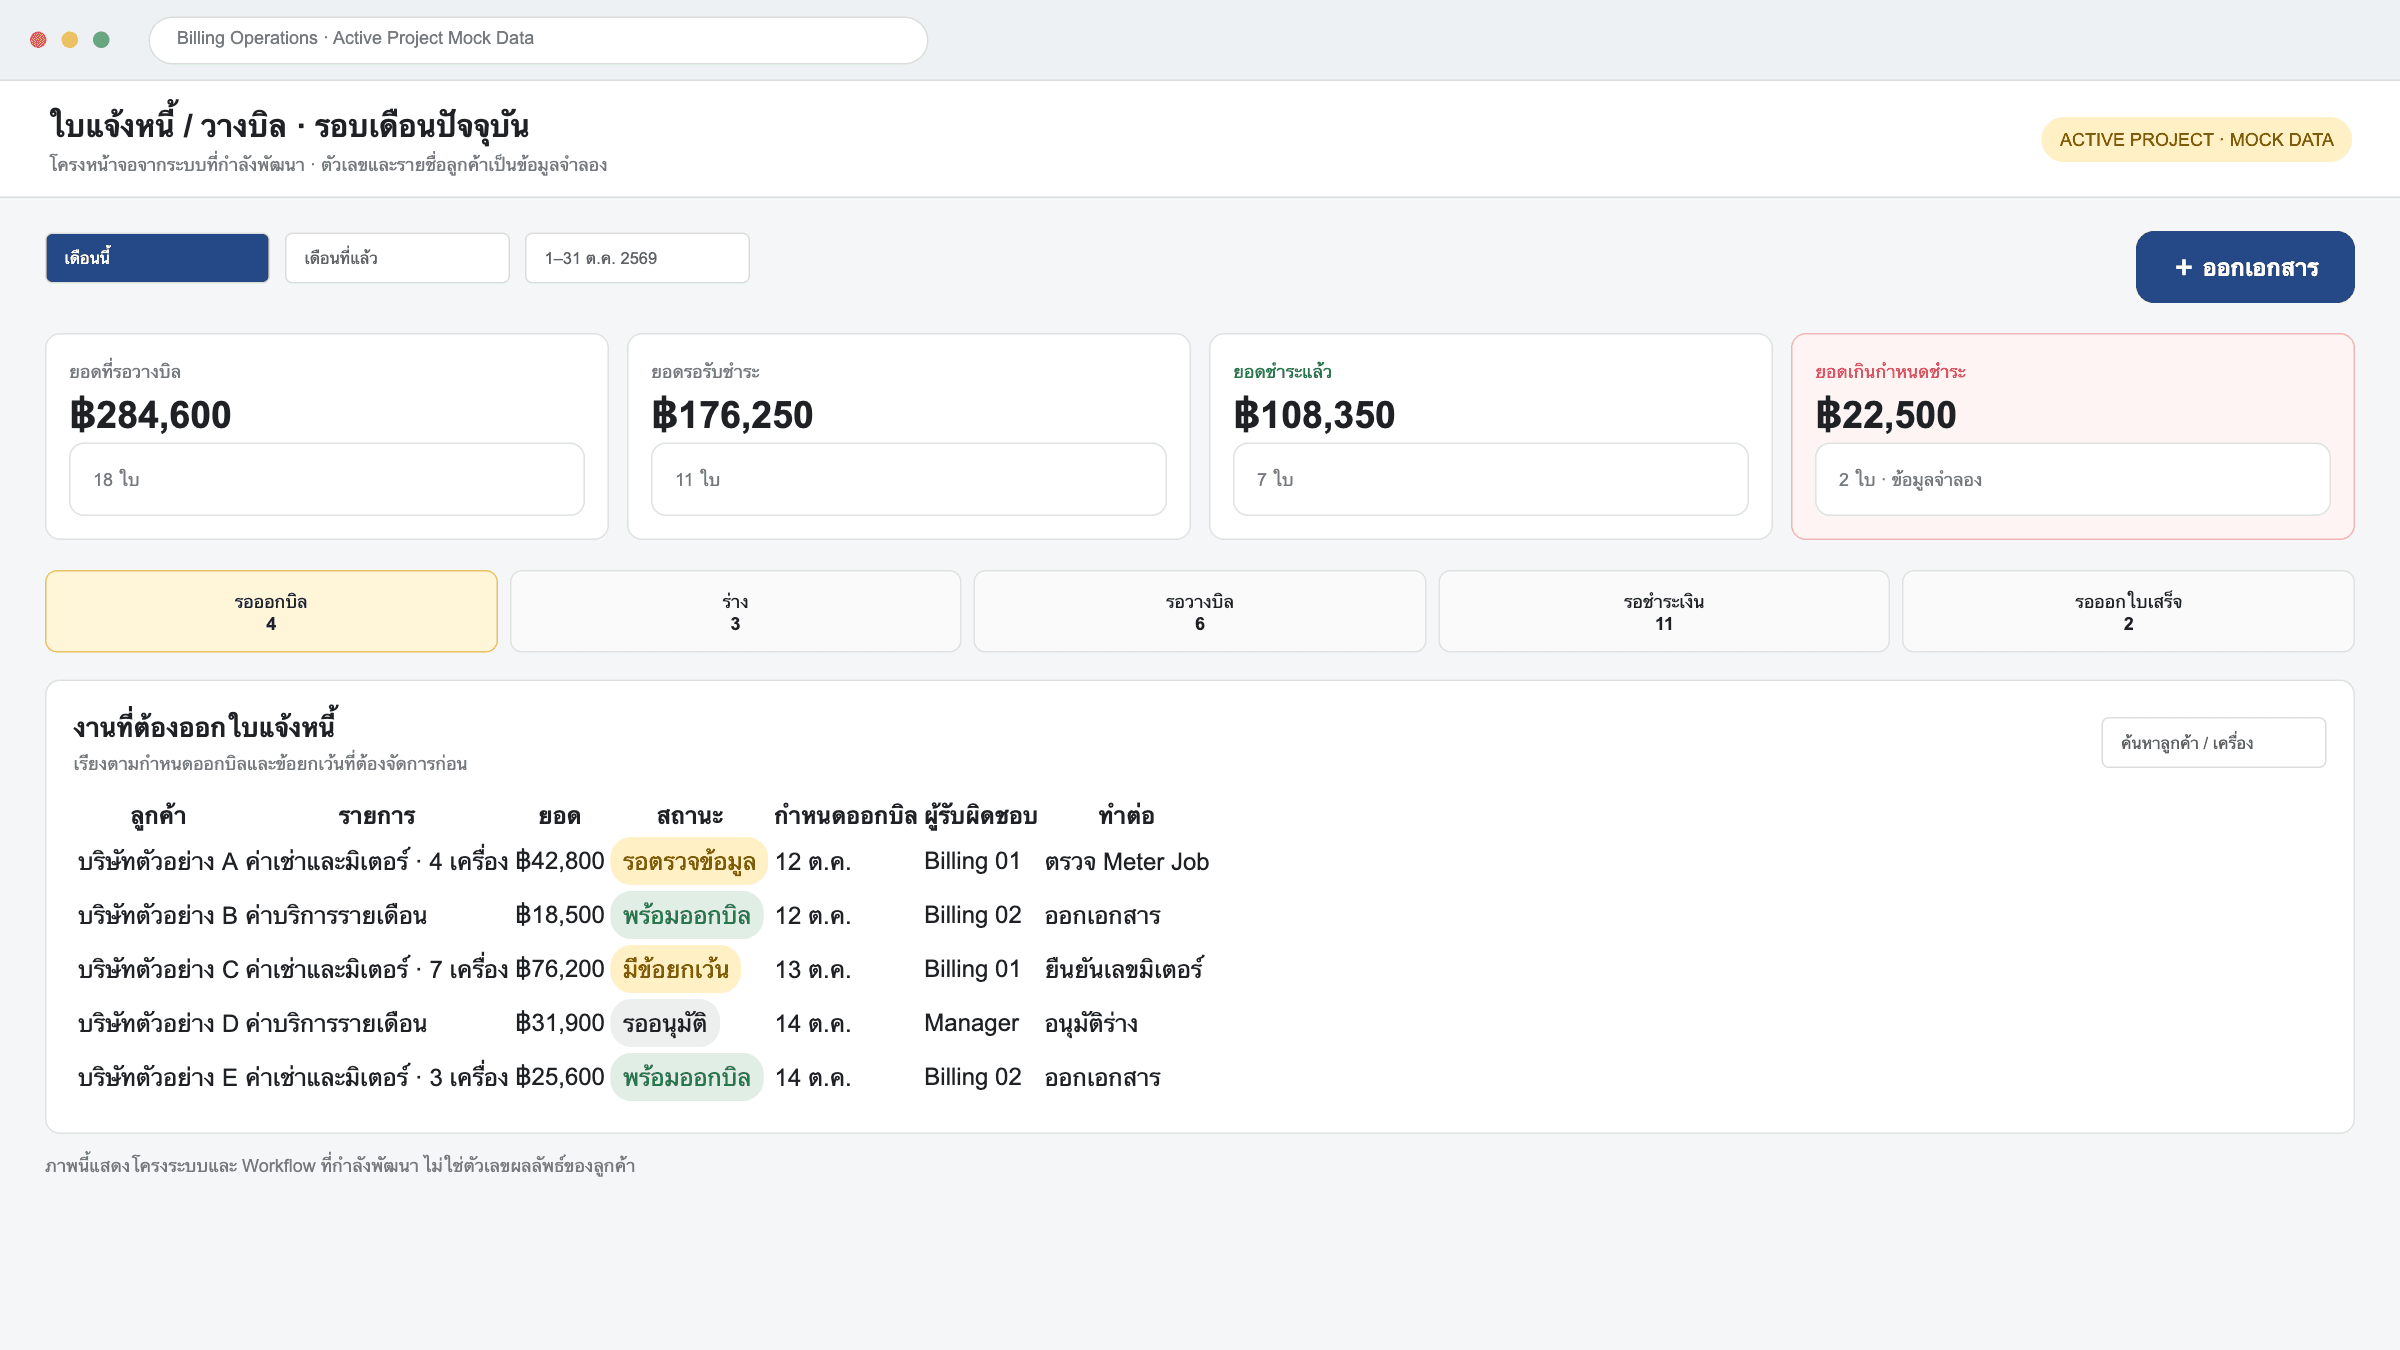Click the รออนุมัติ status badge
This screenshot has width=2400, height=1350.
coord(665,1024)
